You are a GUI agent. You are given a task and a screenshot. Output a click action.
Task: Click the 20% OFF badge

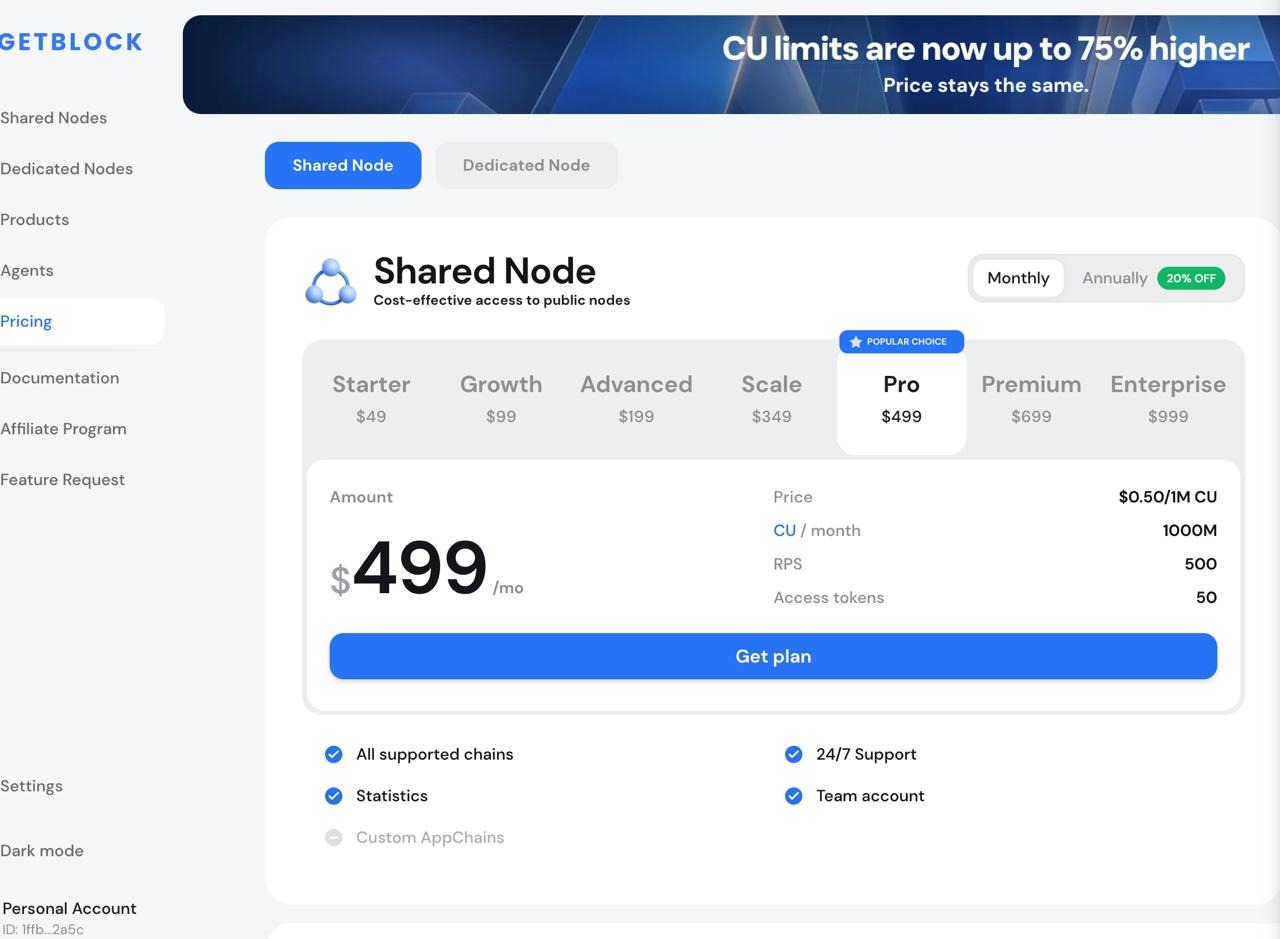point(1191,278)
